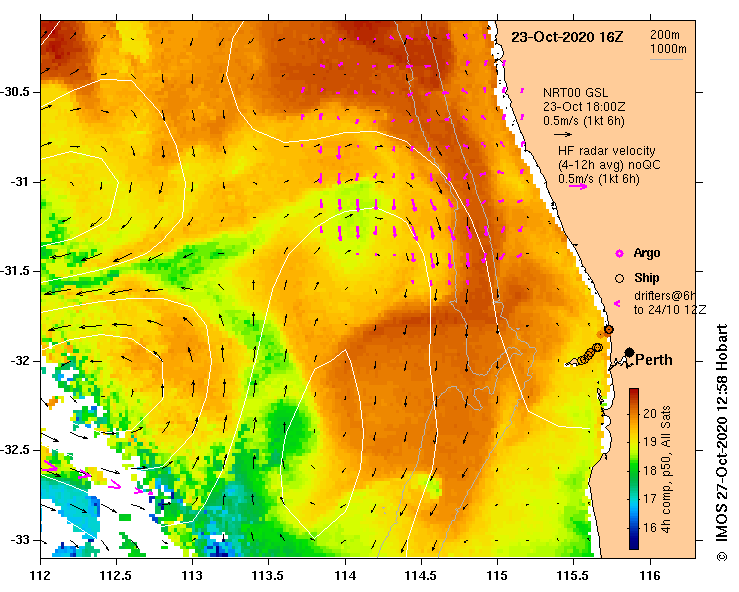Click the 1000m depth legend text
Viewport: 739px width, 592px height.
(668, 49)
